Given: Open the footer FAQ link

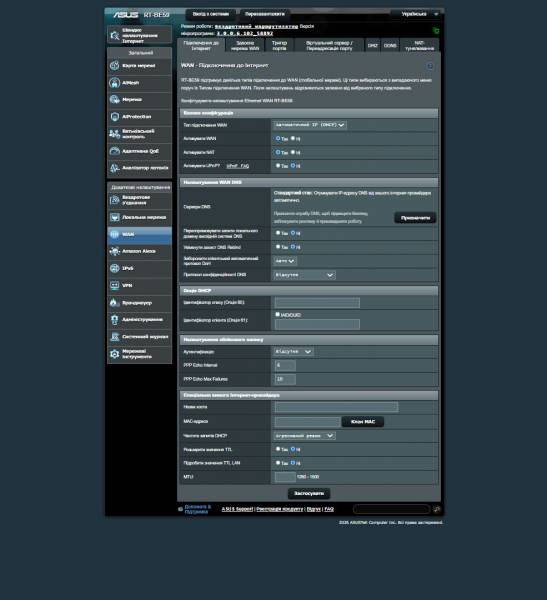Looking at the screenshot, I should 329,509.
